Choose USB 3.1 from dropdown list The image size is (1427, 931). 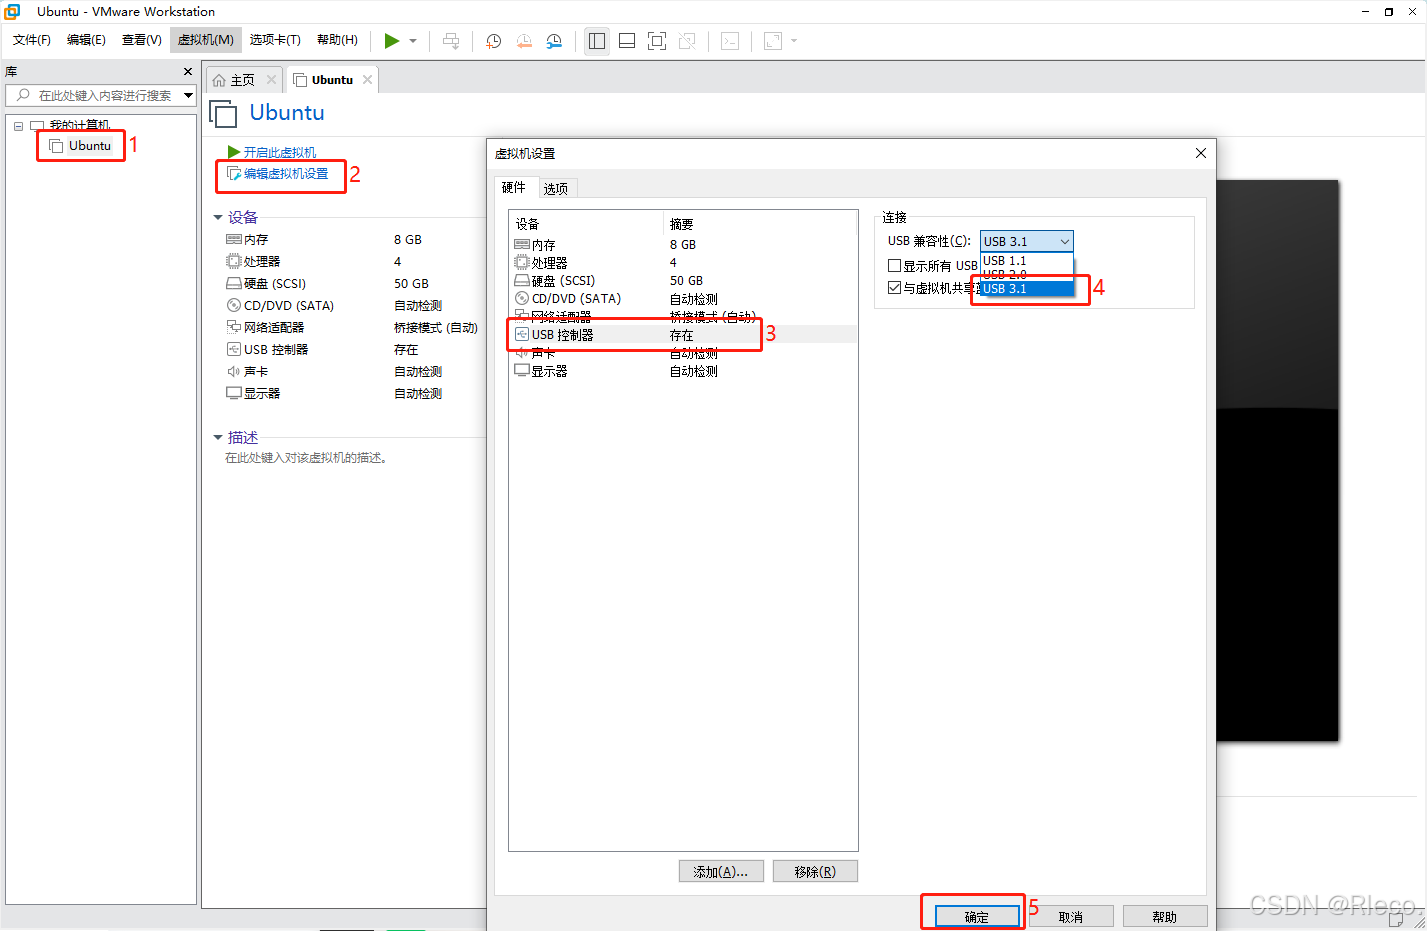(x=1027, y=289)
